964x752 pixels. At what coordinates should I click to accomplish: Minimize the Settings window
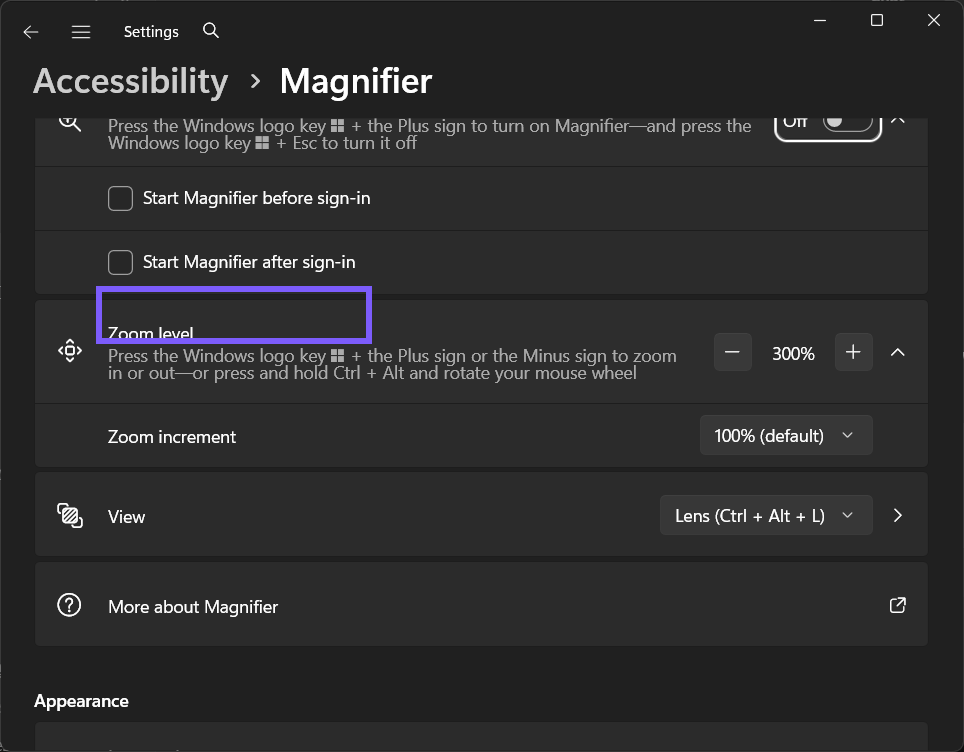820,20
